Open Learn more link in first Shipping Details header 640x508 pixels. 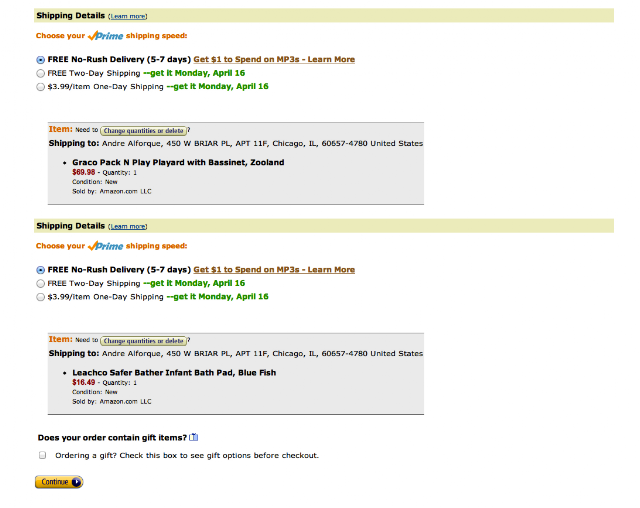128,16
